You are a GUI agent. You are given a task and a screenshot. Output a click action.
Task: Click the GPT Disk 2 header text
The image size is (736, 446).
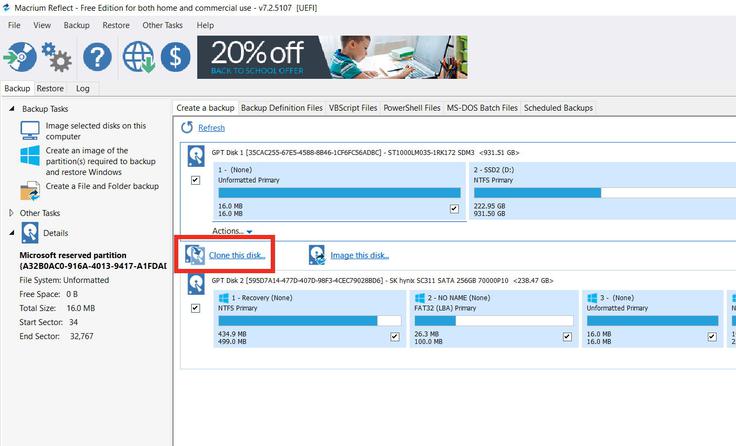click(x=383, y=280)
